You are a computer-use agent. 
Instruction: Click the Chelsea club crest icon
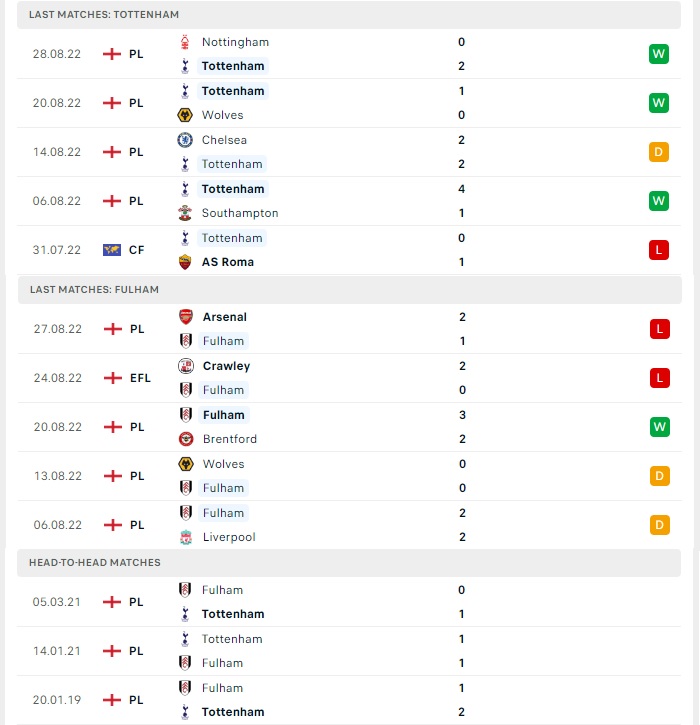pos(185,140)
